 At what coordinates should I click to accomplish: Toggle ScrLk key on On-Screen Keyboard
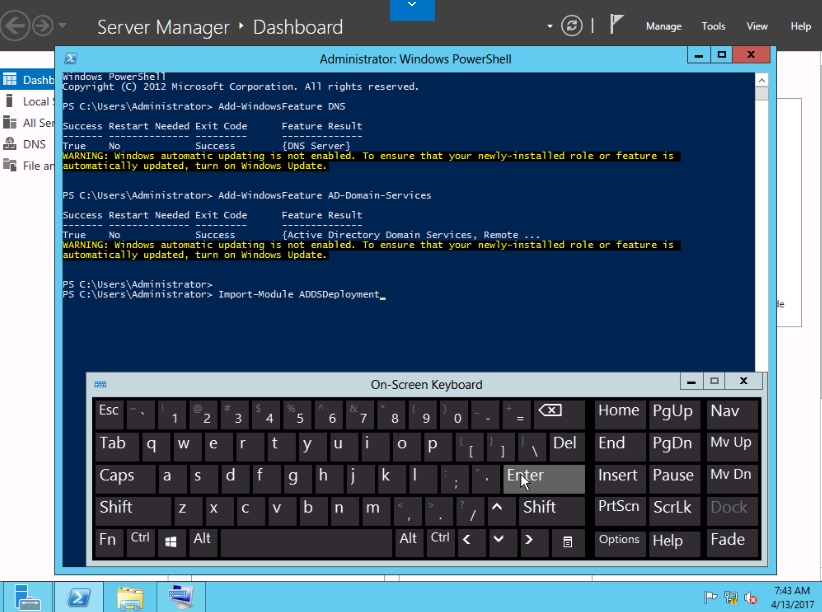(674, 510)
